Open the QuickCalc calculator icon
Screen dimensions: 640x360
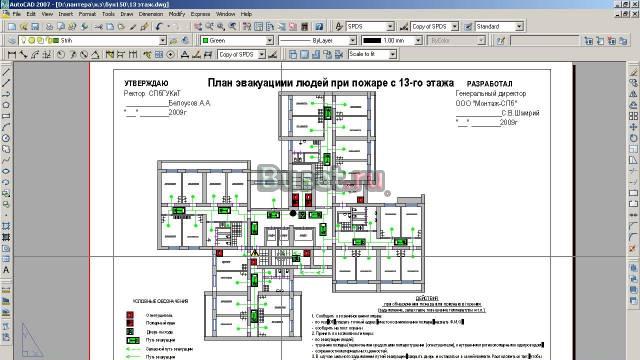pos(304,27)
